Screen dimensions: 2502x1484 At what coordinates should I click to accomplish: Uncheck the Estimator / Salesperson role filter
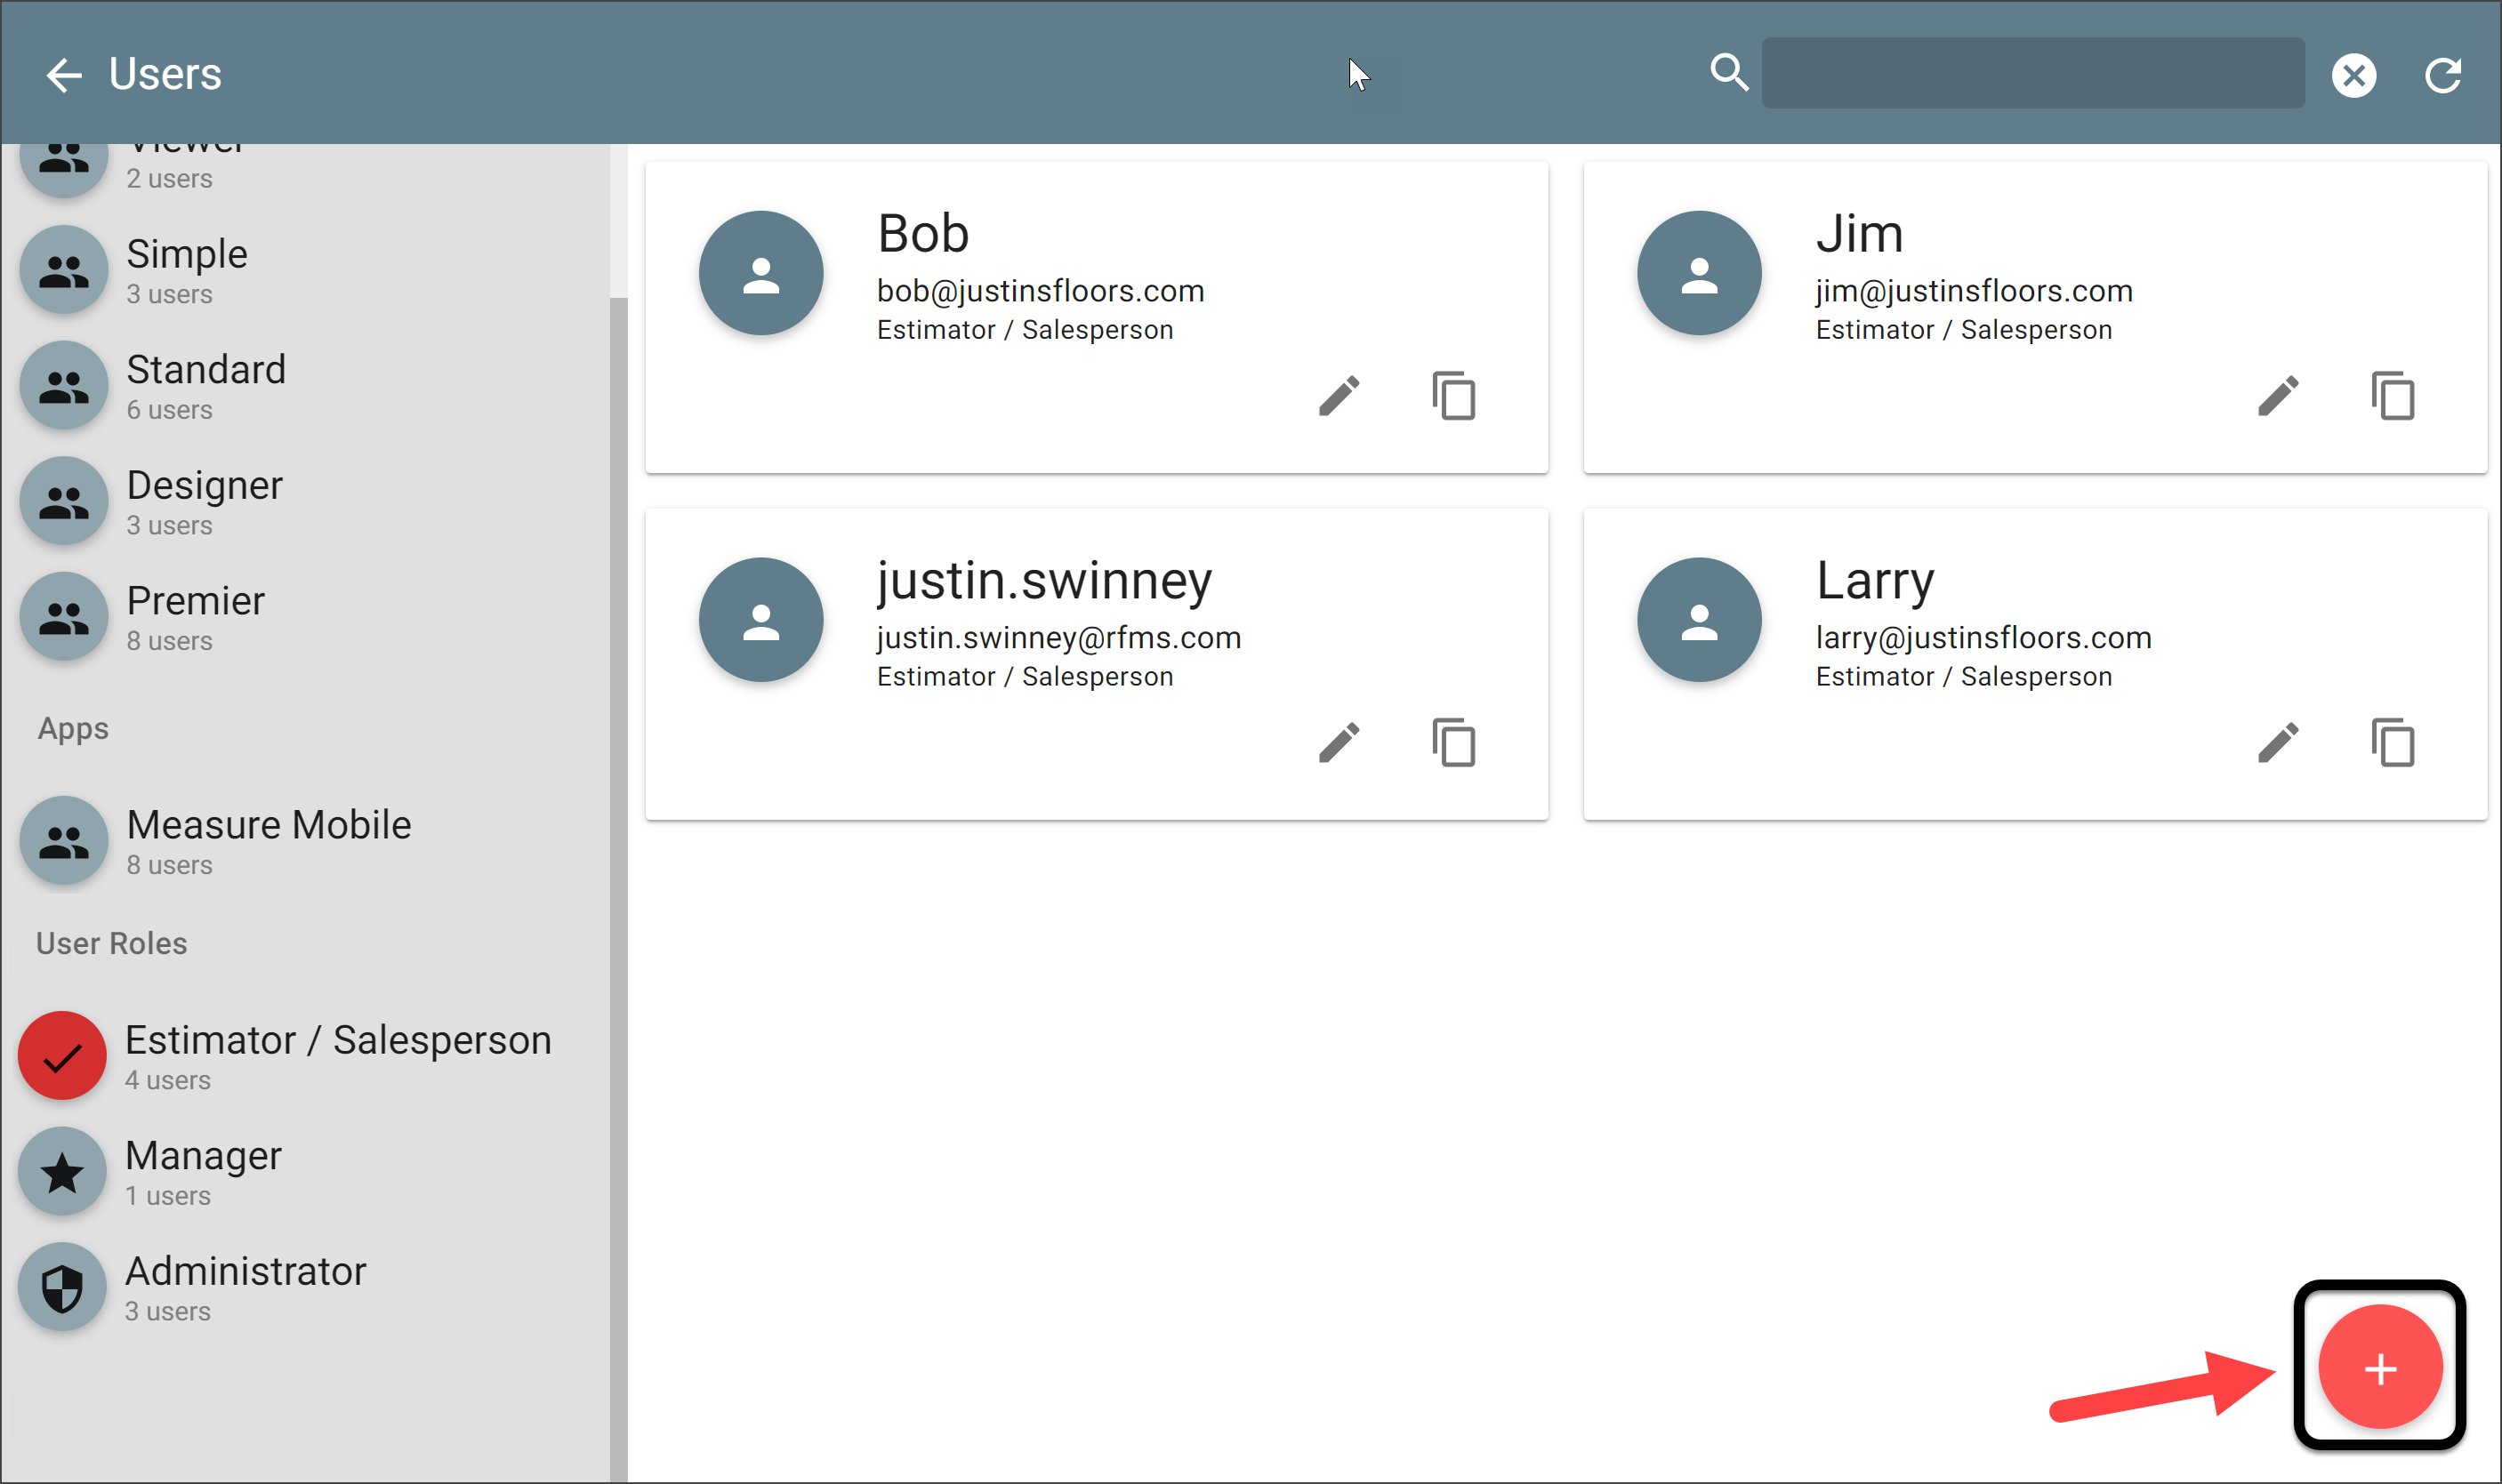62,1056
